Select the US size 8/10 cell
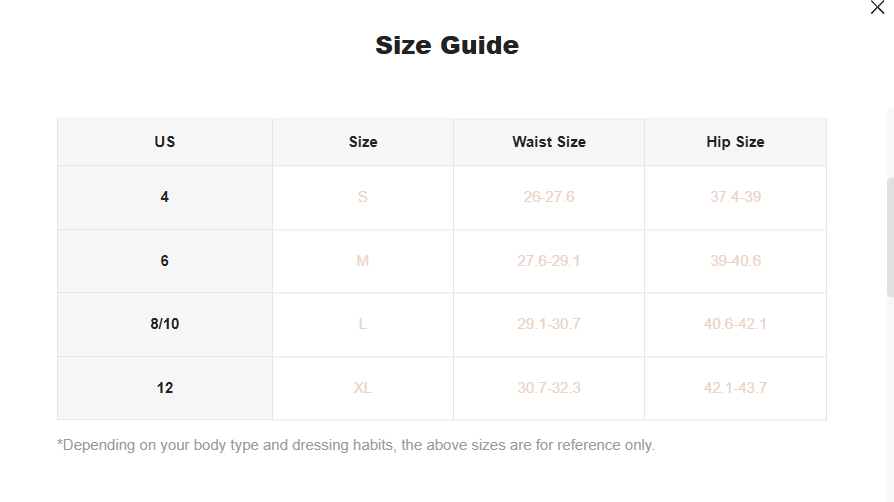Viewport: 894px width, 502px height. [x=165, y=324]
